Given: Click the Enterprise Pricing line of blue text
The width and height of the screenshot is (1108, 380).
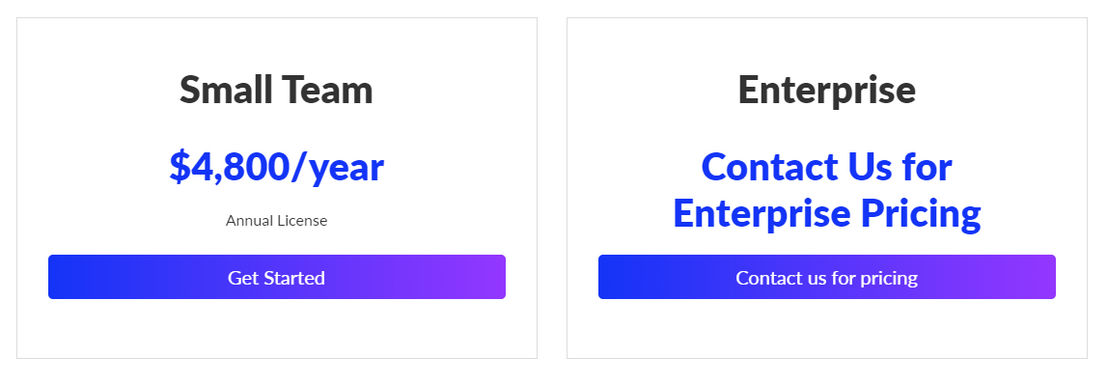Looking at the screenshot, I should coord(827,213).
